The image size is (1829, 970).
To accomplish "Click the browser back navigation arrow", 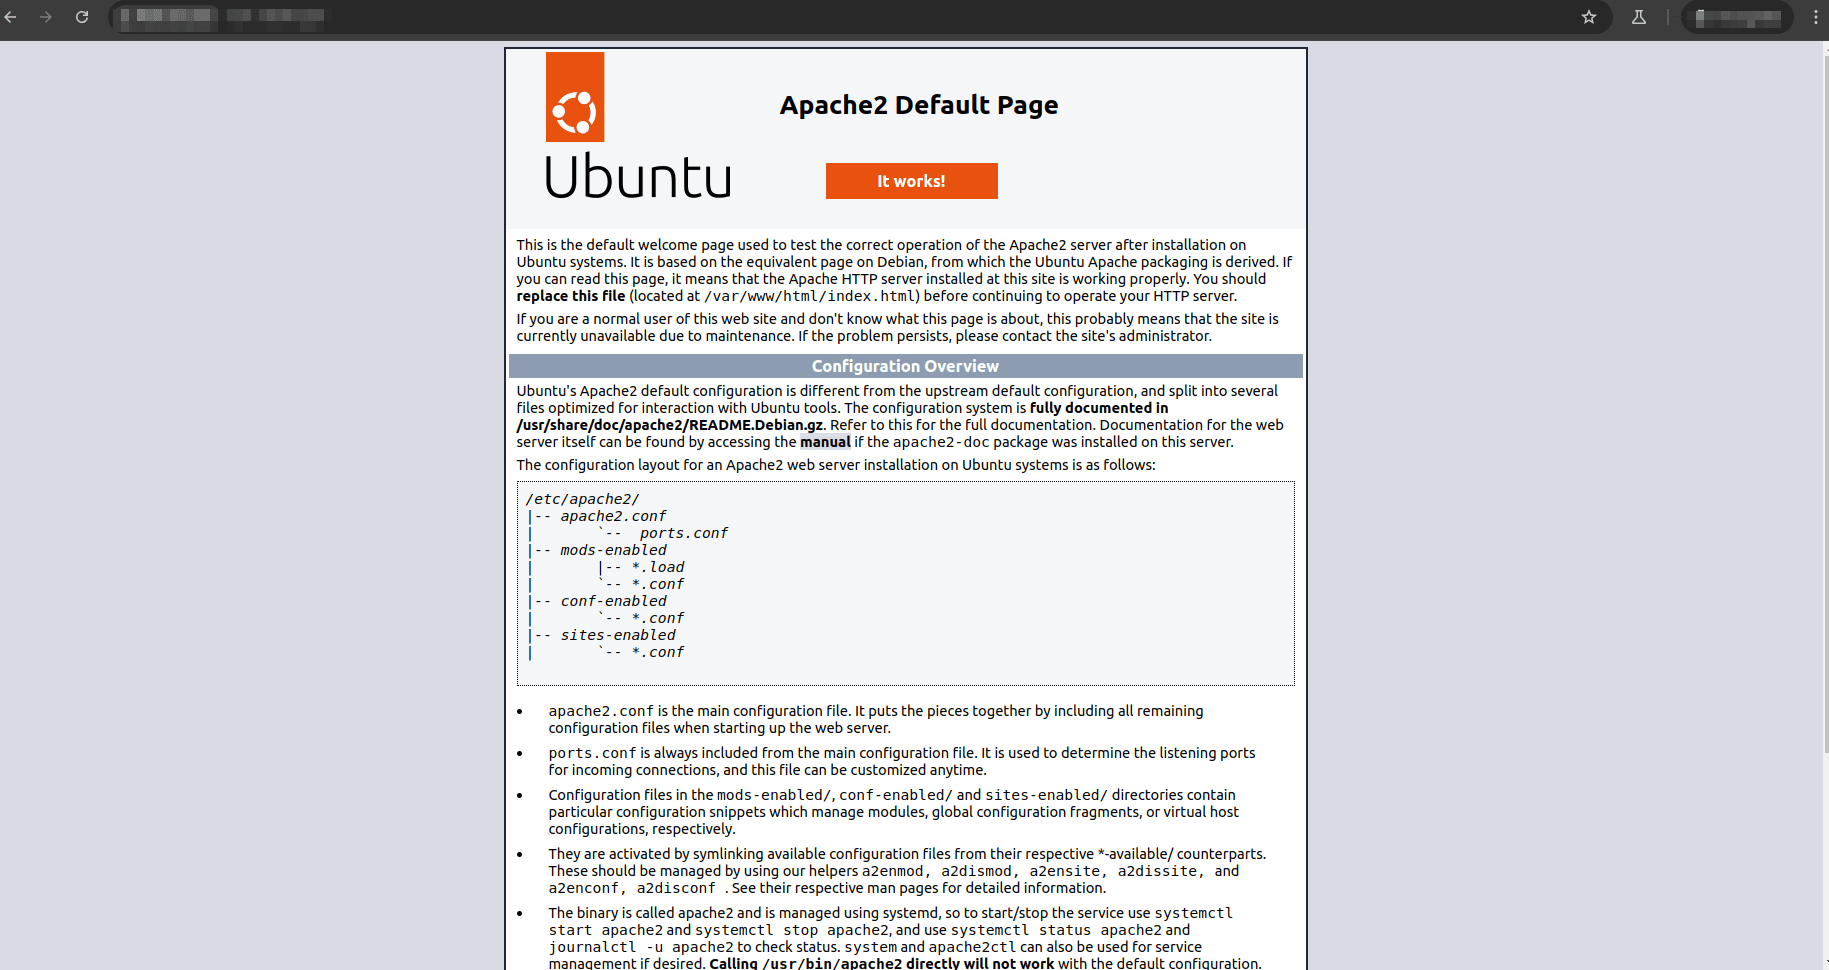I will coord(15,16).
